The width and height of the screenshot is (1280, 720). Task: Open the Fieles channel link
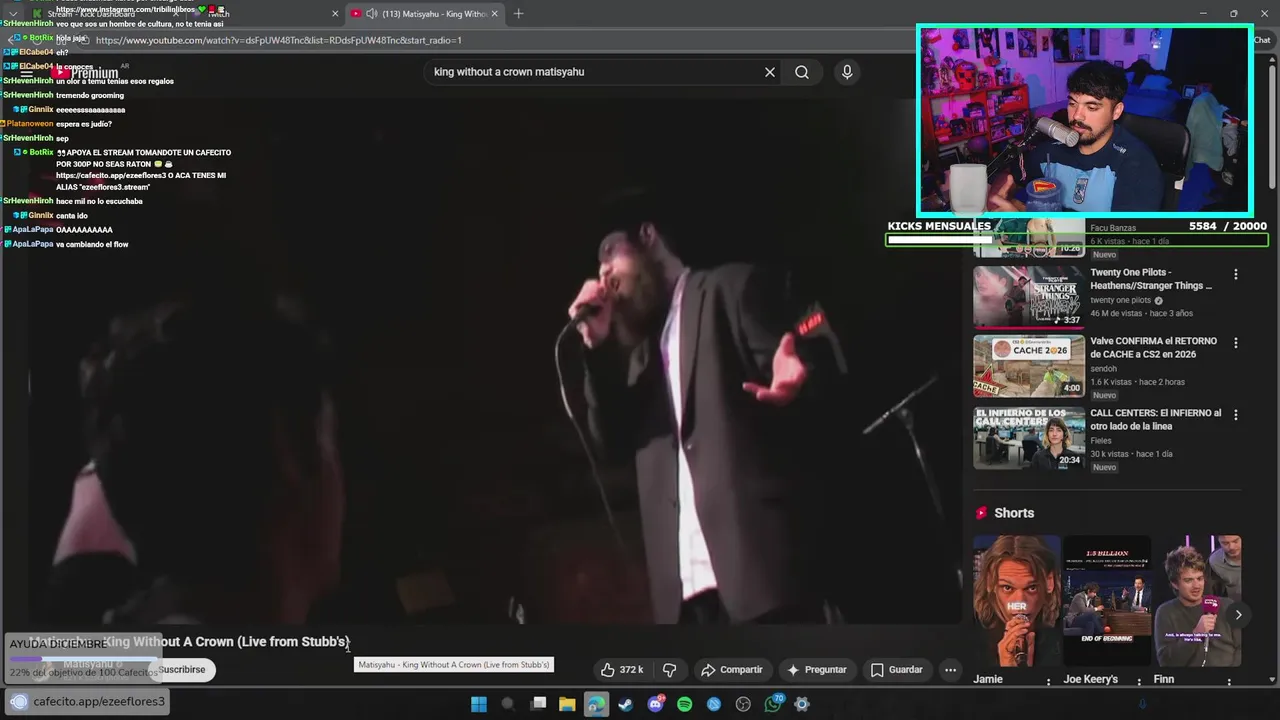point(1101,441)
